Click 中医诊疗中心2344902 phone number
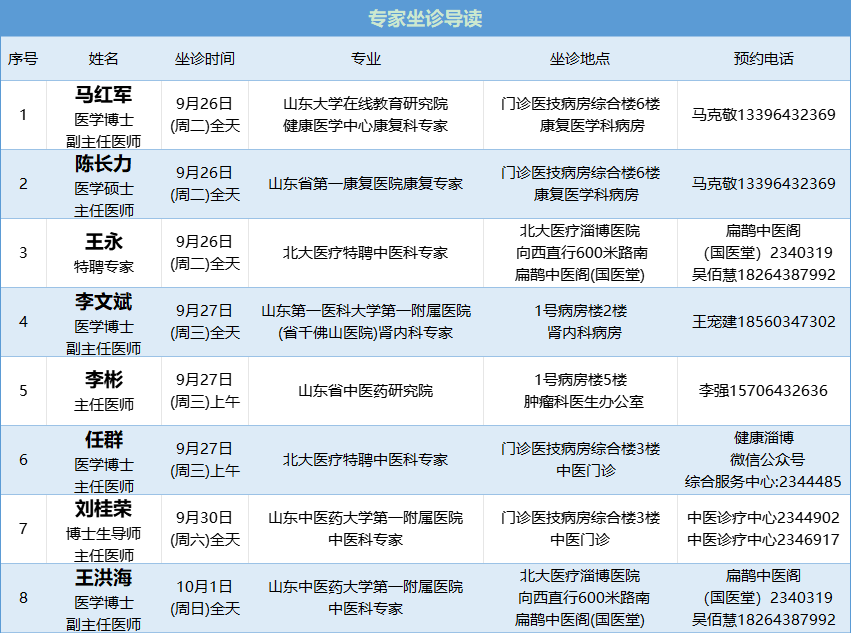851x633 pixels. (763, 517)
